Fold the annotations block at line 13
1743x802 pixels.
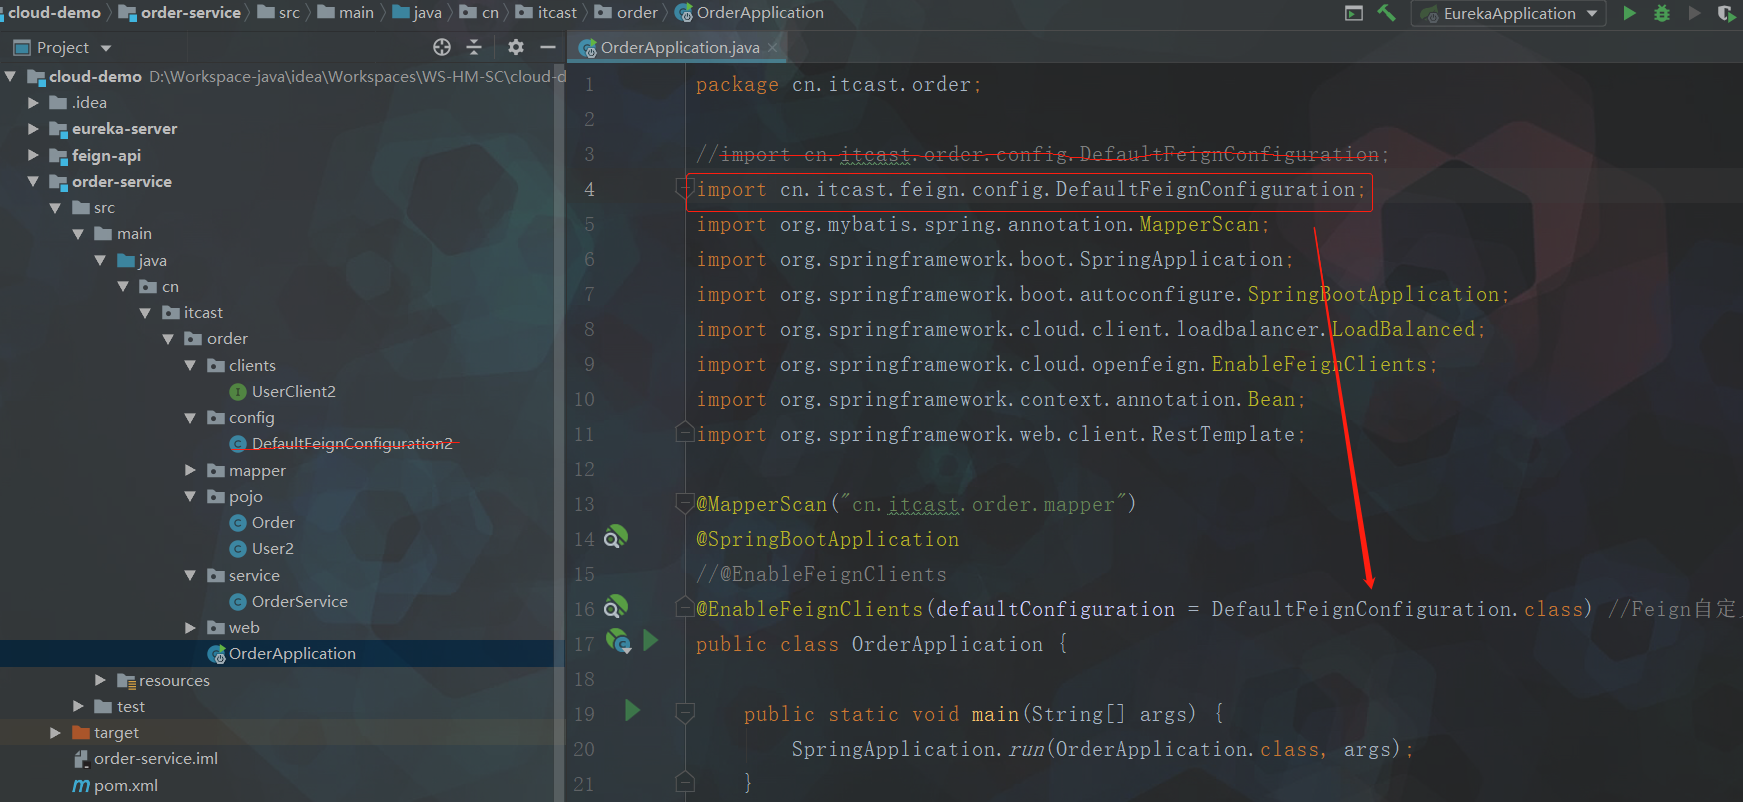(x=685, y=503)
